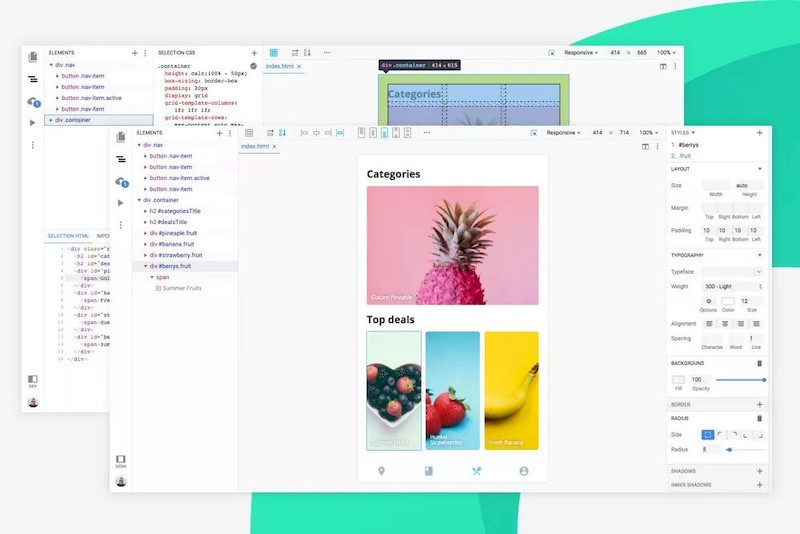Click the cloud sync icon with badge in front window
800x534 pixels.
click(x=121, y=182)
